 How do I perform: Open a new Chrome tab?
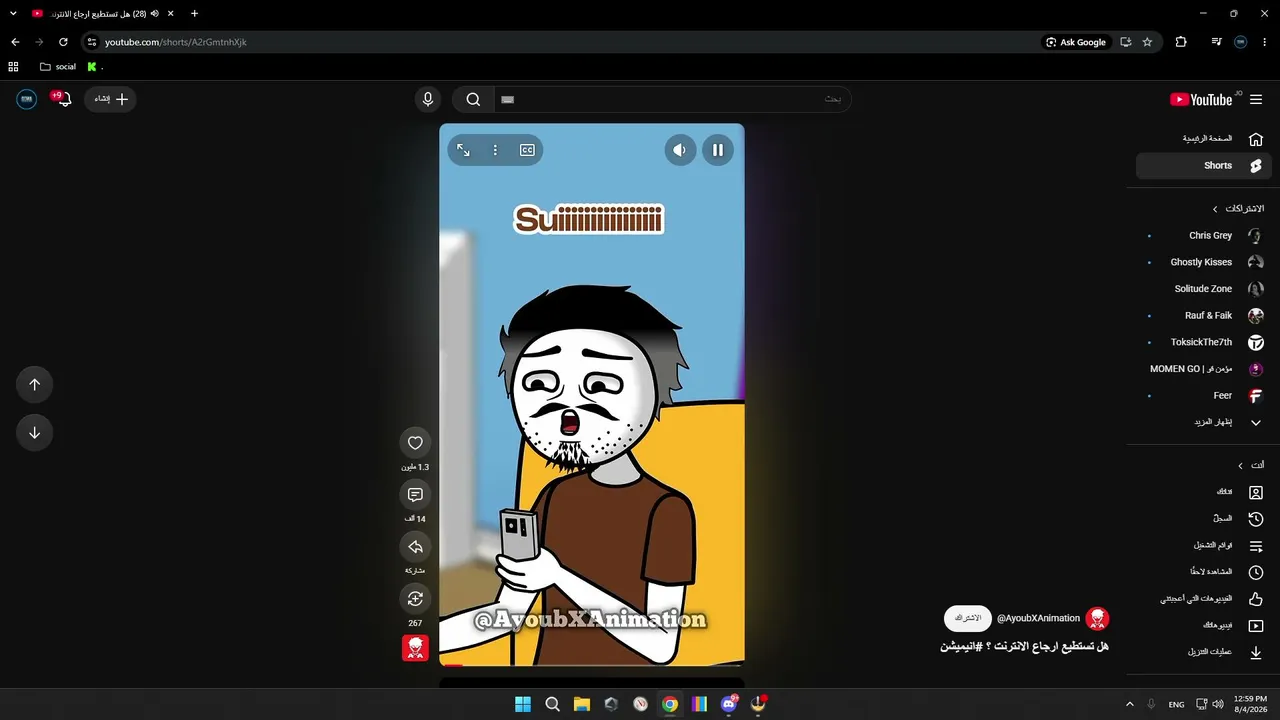194,13
